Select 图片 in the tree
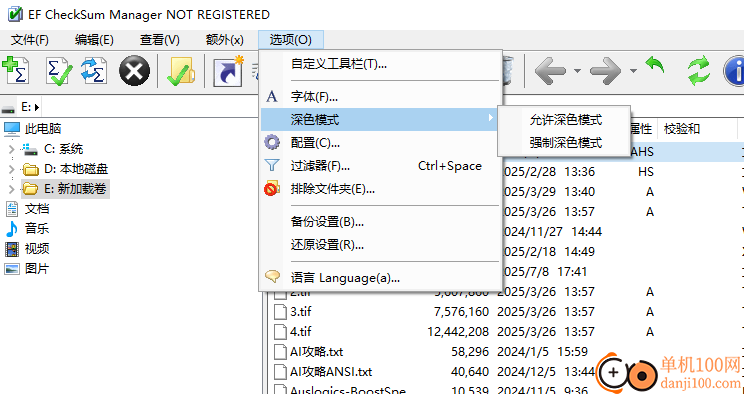744x394 pixels. (37, 269)
